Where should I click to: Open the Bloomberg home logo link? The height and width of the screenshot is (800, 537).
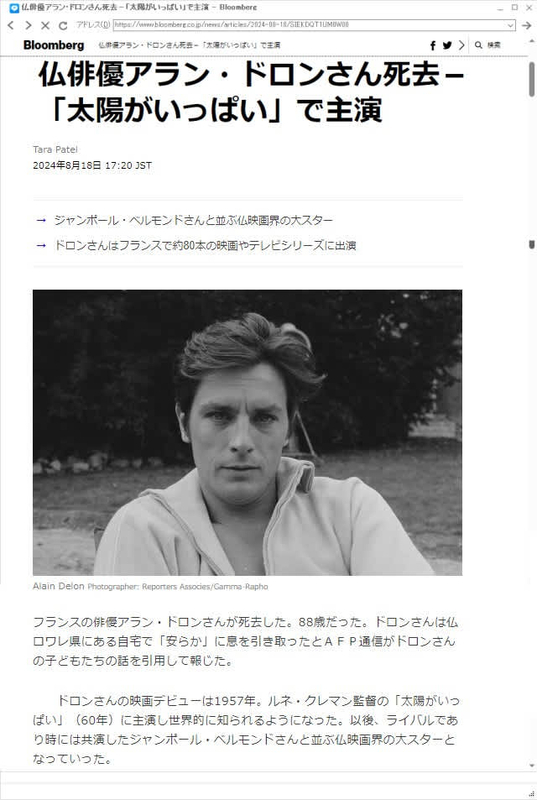[x=54, y=45]
